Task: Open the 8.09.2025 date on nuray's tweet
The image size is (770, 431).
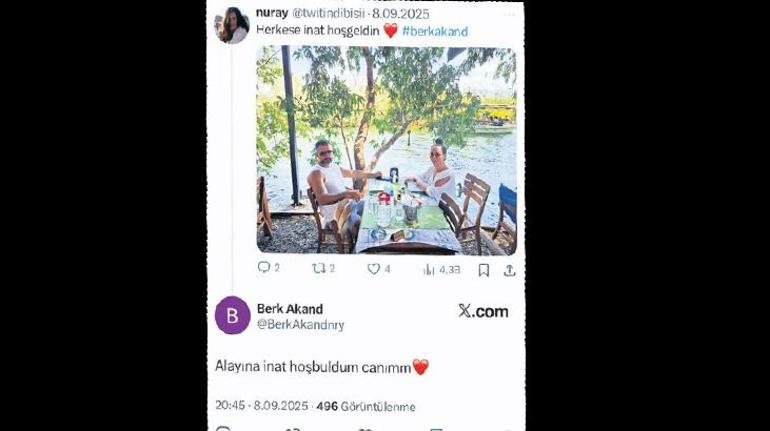Action: (x=400, y=14)
